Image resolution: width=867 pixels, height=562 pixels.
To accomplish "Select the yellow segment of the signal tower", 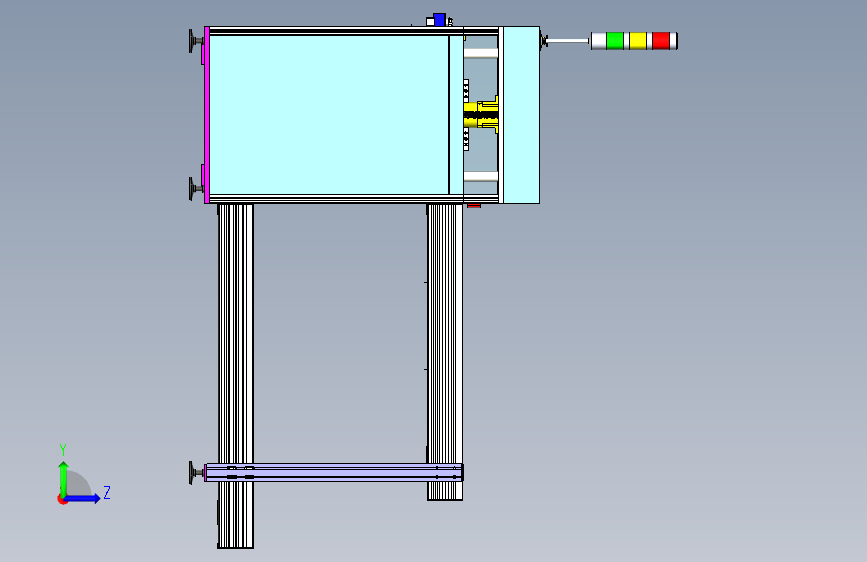I will (638, 41).
